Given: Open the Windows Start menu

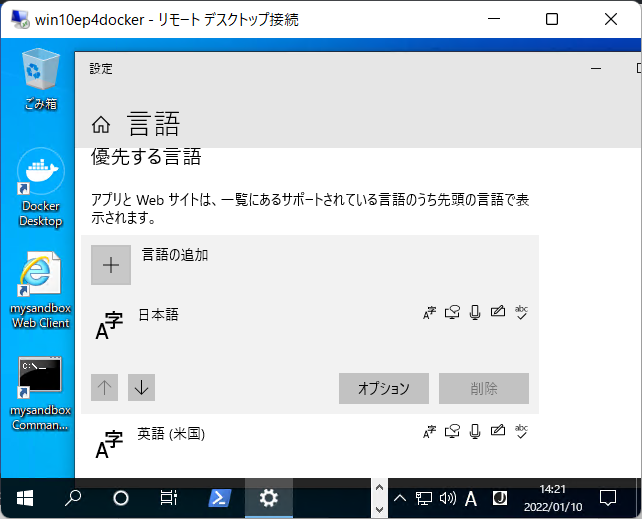Looking at the screenshot, I should pos(25,498).
